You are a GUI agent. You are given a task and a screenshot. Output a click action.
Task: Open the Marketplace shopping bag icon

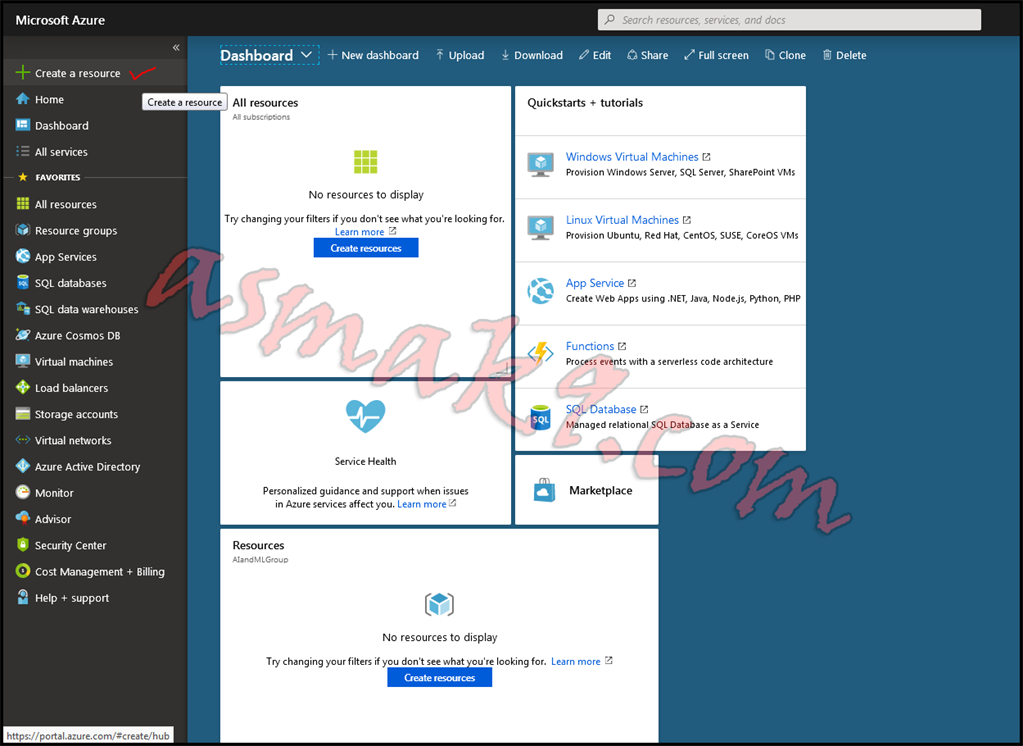(544, 490)
